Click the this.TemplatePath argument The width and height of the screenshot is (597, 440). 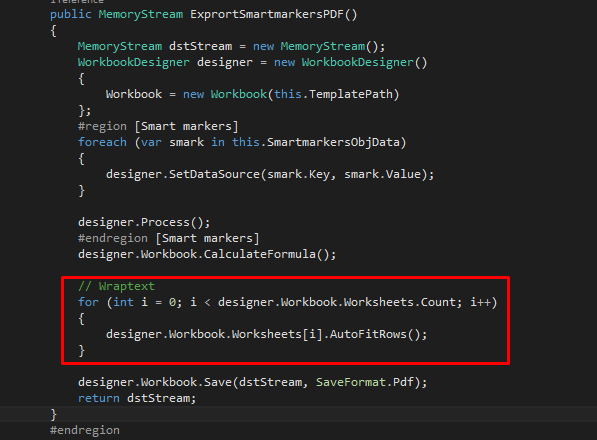333,94
